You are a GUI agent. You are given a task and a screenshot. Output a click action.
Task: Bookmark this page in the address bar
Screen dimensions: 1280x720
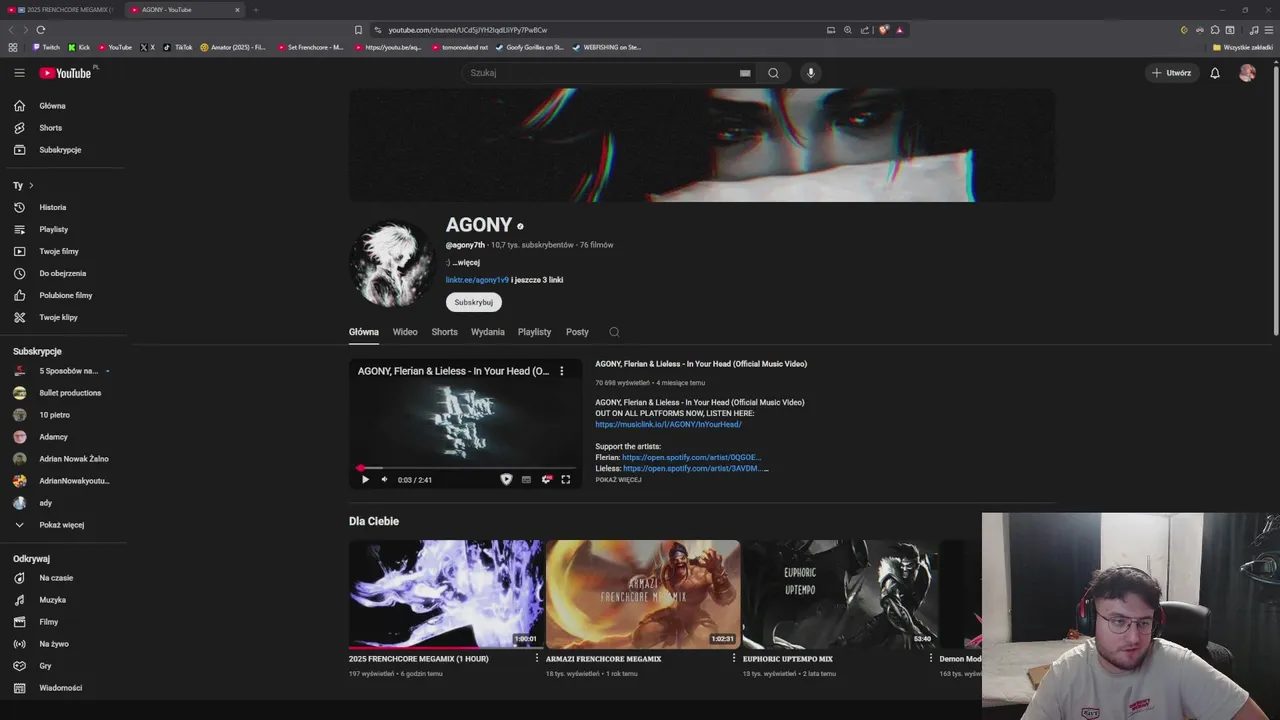[358, 30]
